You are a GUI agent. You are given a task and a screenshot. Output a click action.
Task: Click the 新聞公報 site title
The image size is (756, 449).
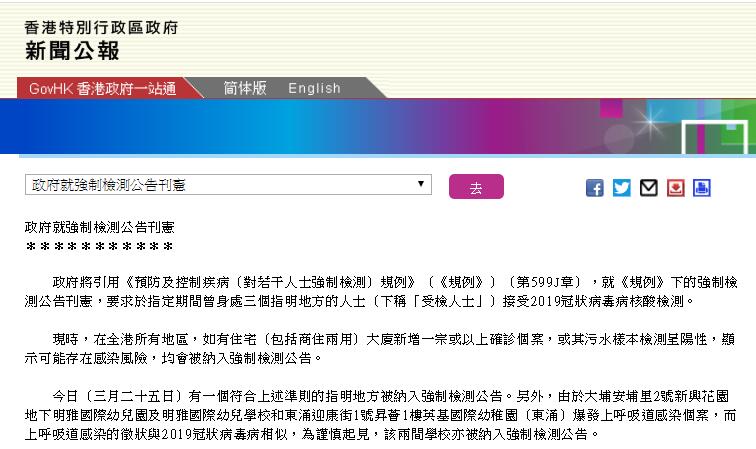coord(72,50)
